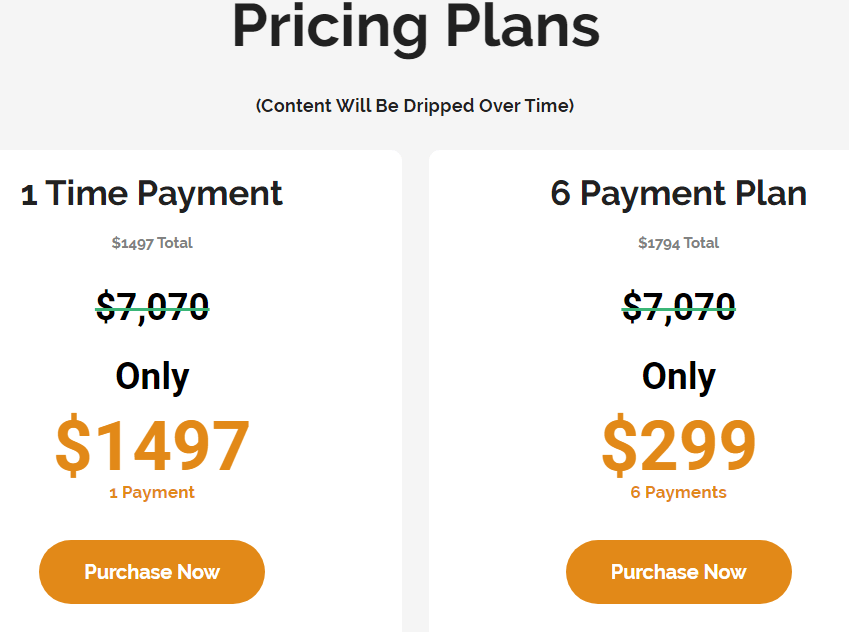Image resolution: width=849 pixels, height=632 pixels.
Task: Click Purchase Now under 6 Payment Plan
Action: 678,572
